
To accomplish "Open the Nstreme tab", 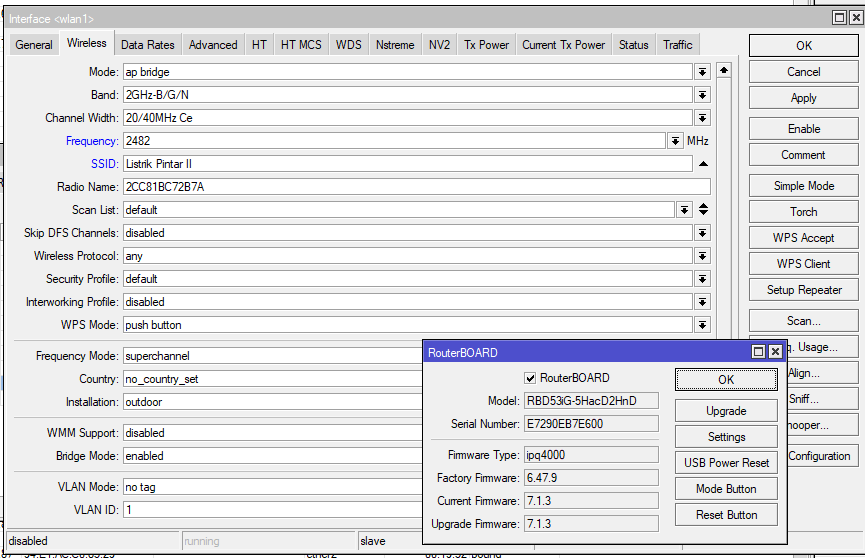I will [x=395, y=45].
